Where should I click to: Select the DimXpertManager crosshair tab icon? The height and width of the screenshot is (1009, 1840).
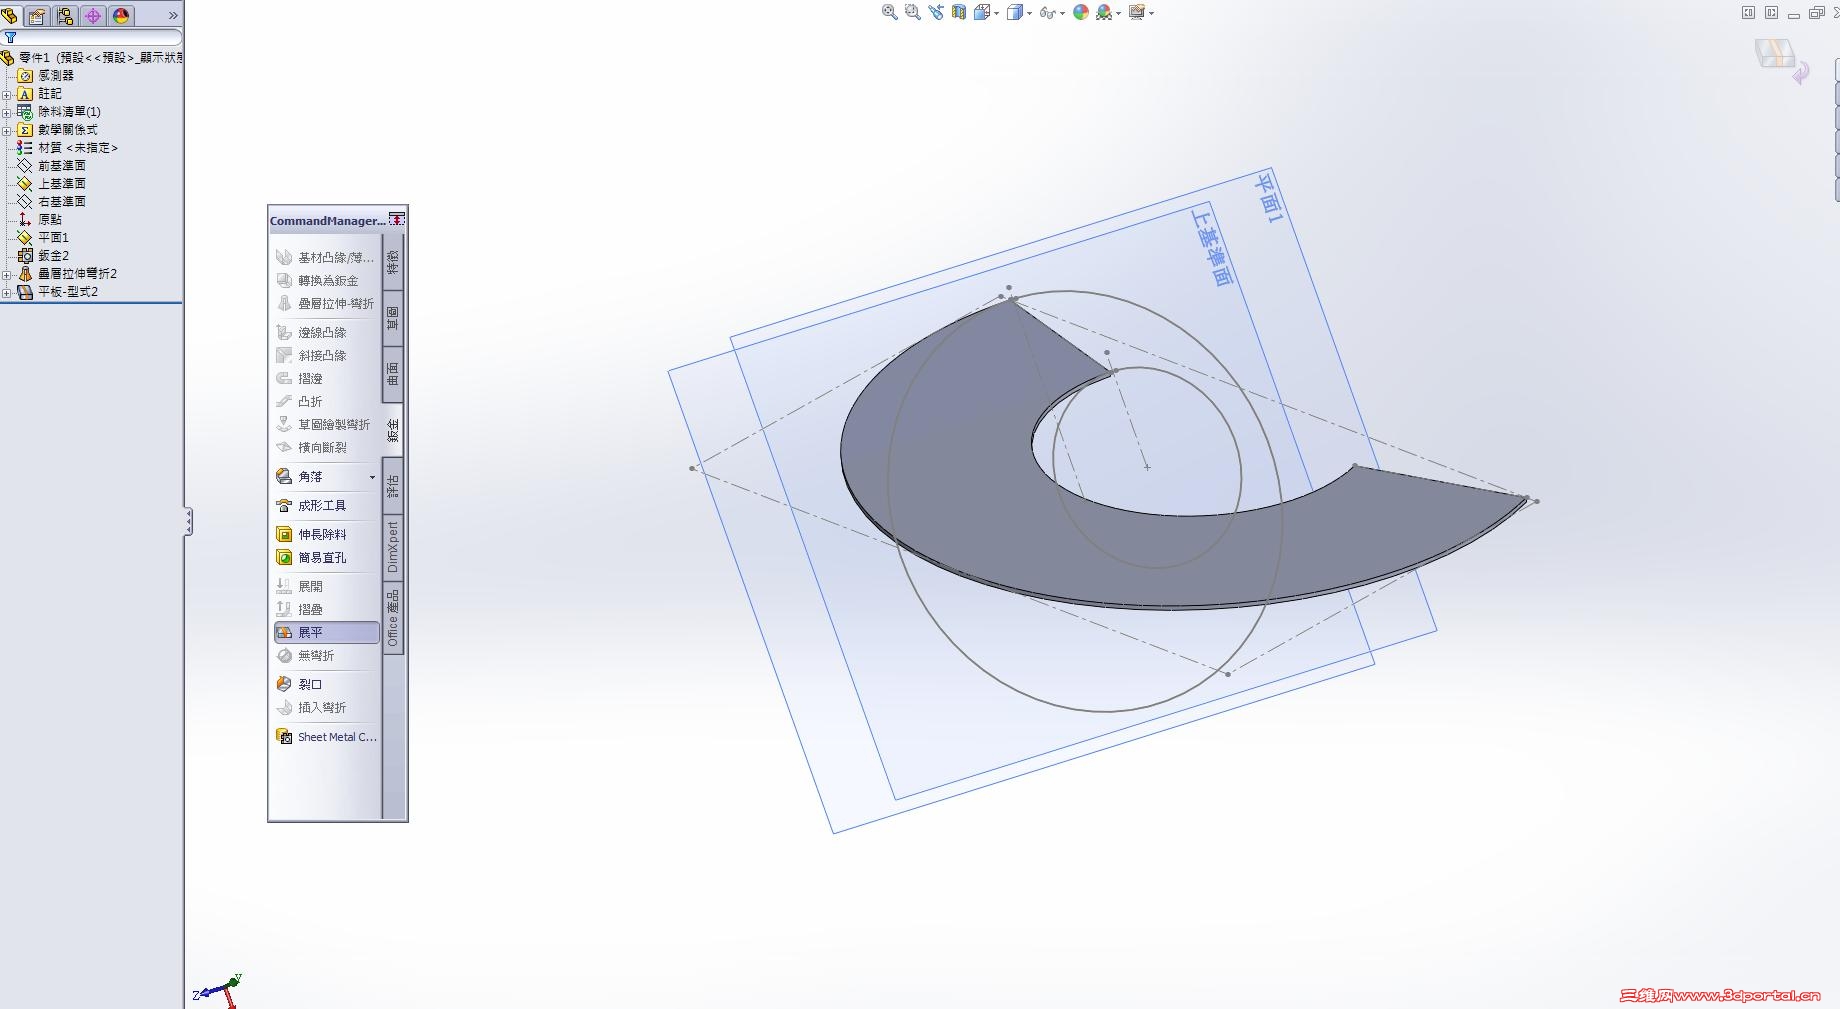93,15
